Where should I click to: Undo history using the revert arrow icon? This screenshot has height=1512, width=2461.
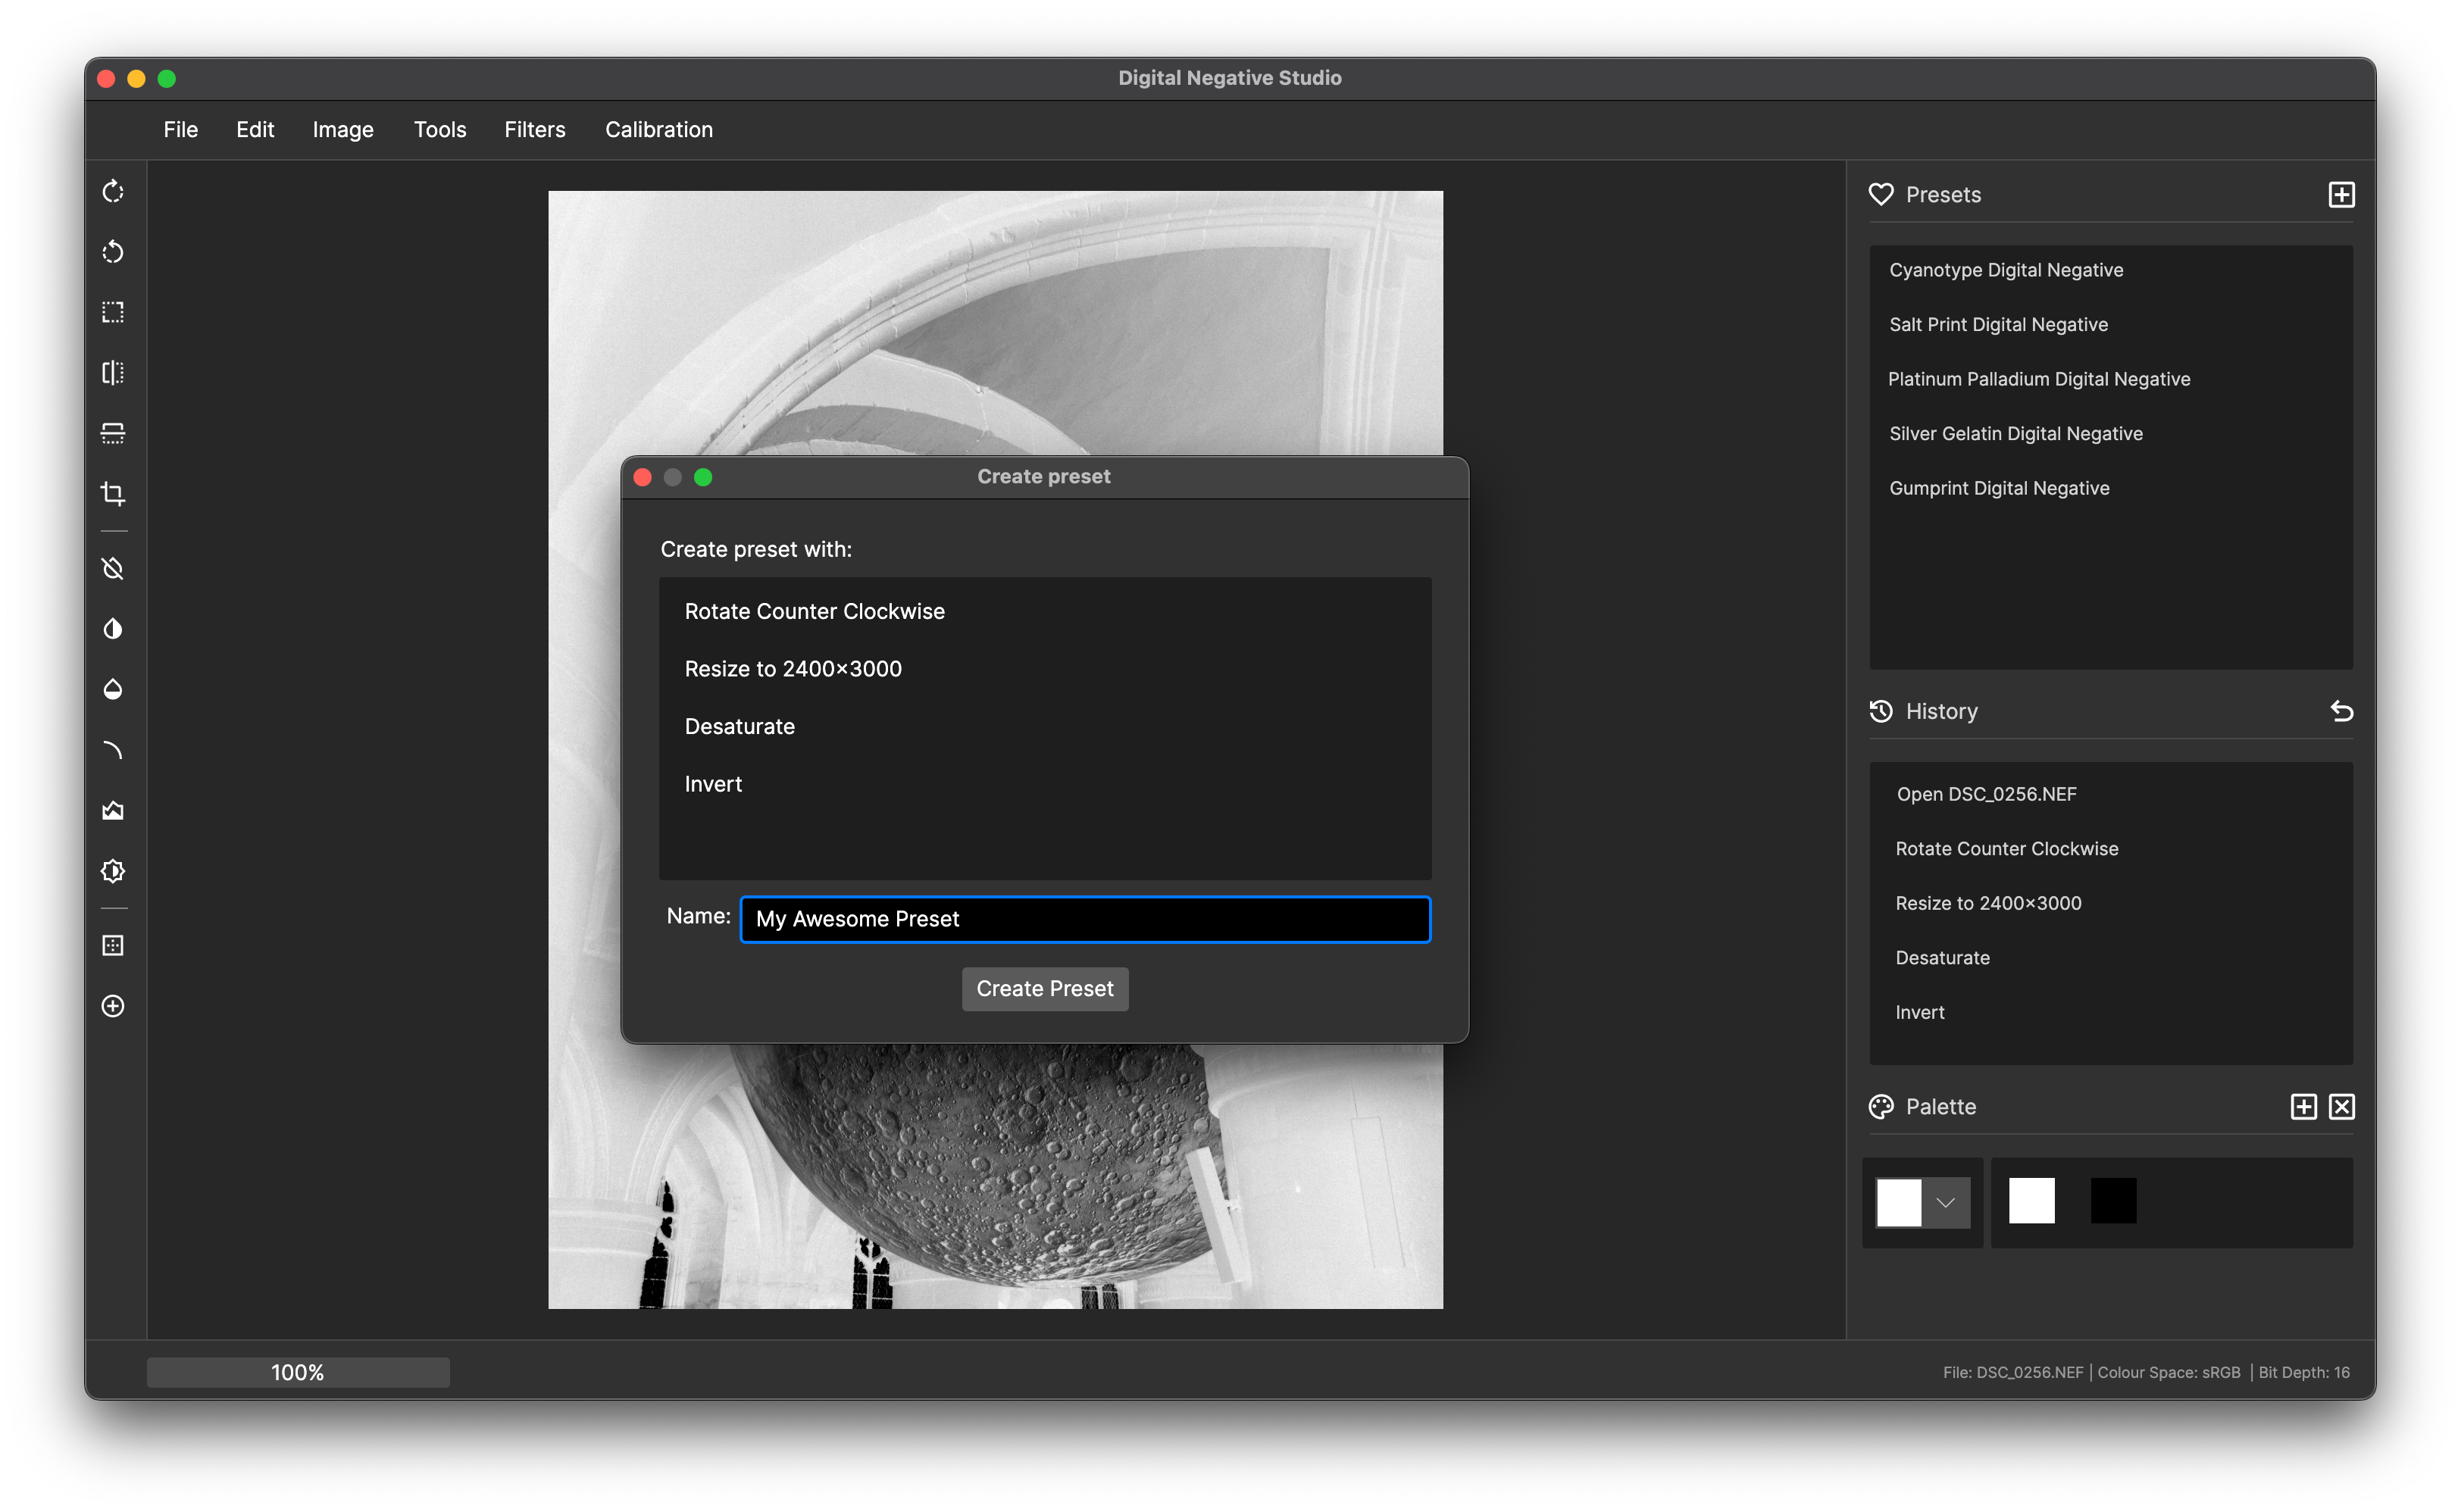coord(2343,711)
